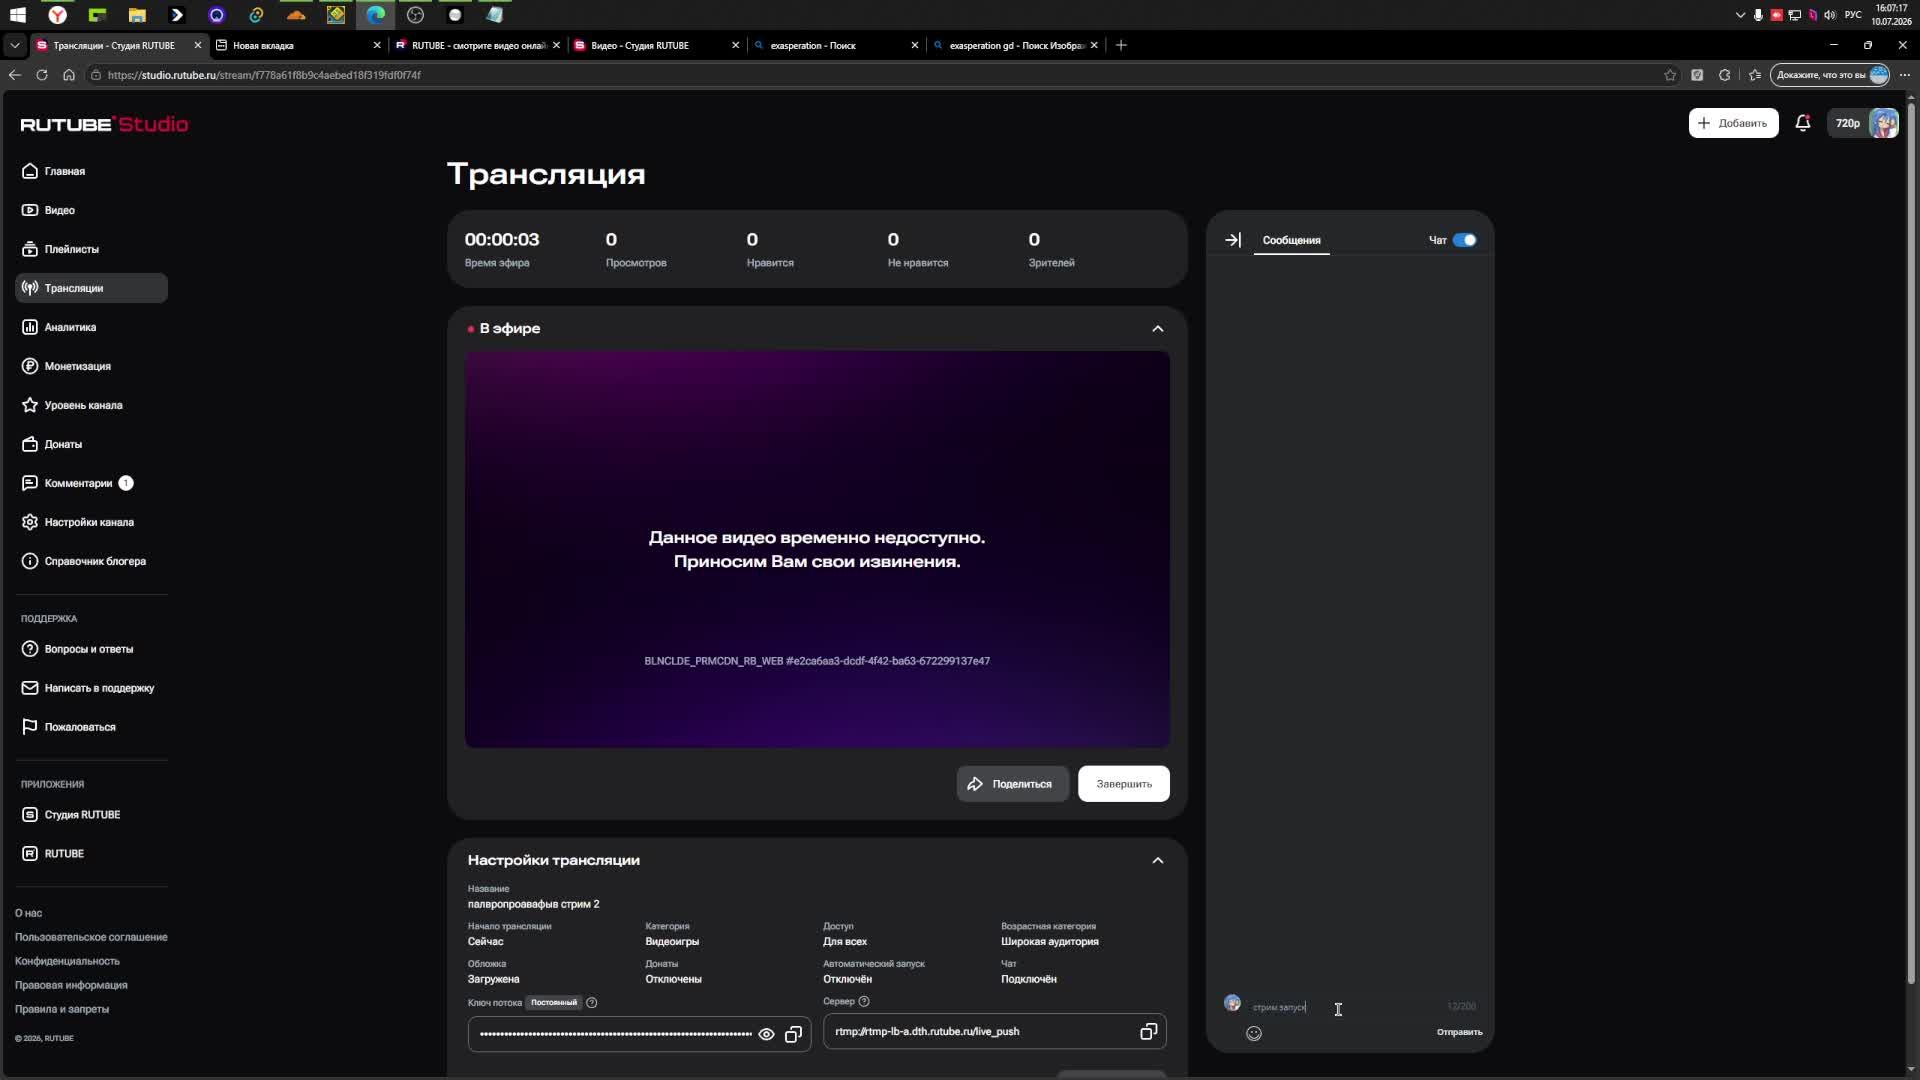Switch to Сообщения tab
This screenshot has width=1920, height=1080.
1291,240
